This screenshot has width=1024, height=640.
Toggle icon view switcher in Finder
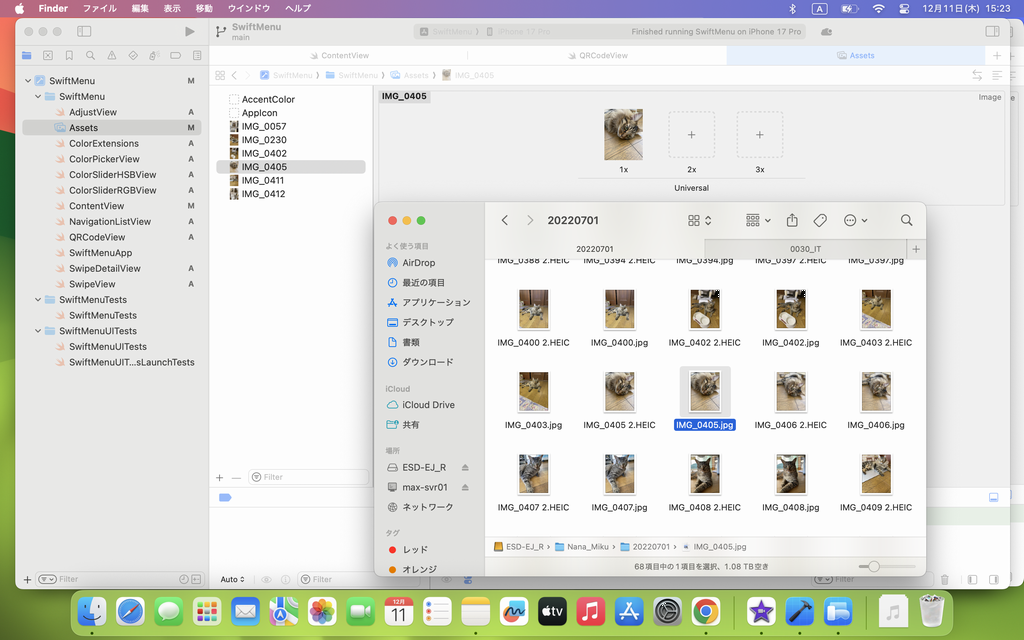point(699,220)
